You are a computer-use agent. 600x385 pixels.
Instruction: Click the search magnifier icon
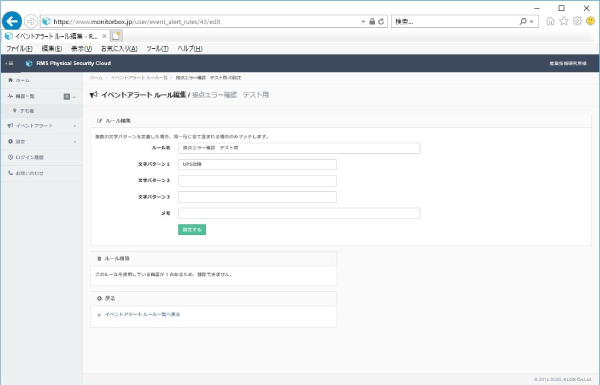[x=523, y=21]
